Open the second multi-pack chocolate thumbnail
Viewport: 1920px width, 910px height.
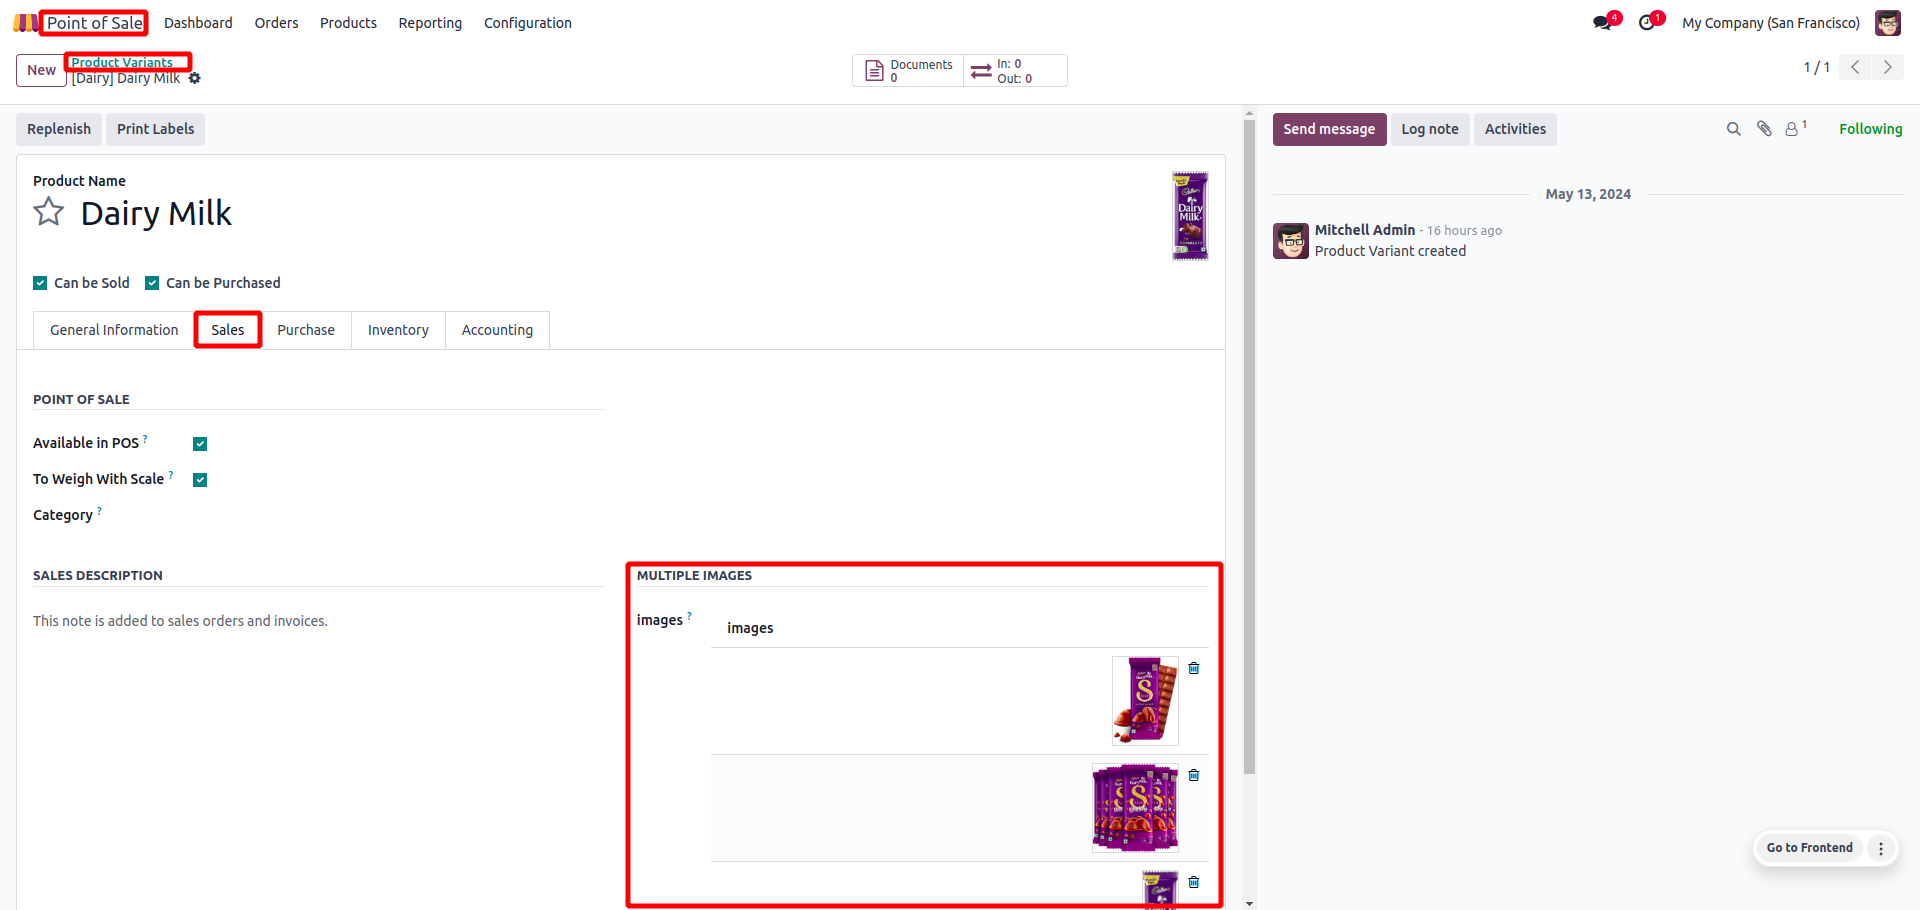click(x=1135, y=808)
